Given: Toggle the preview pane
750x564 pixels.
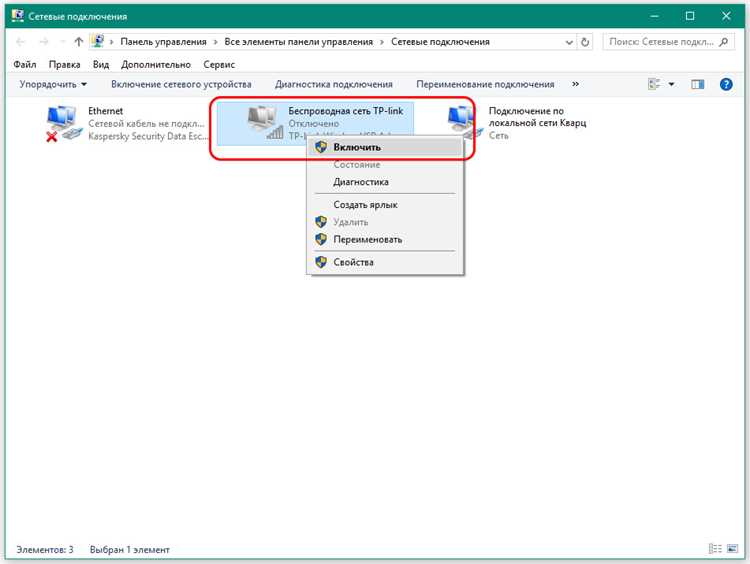Looking at the screenshot, I should 698,84.
